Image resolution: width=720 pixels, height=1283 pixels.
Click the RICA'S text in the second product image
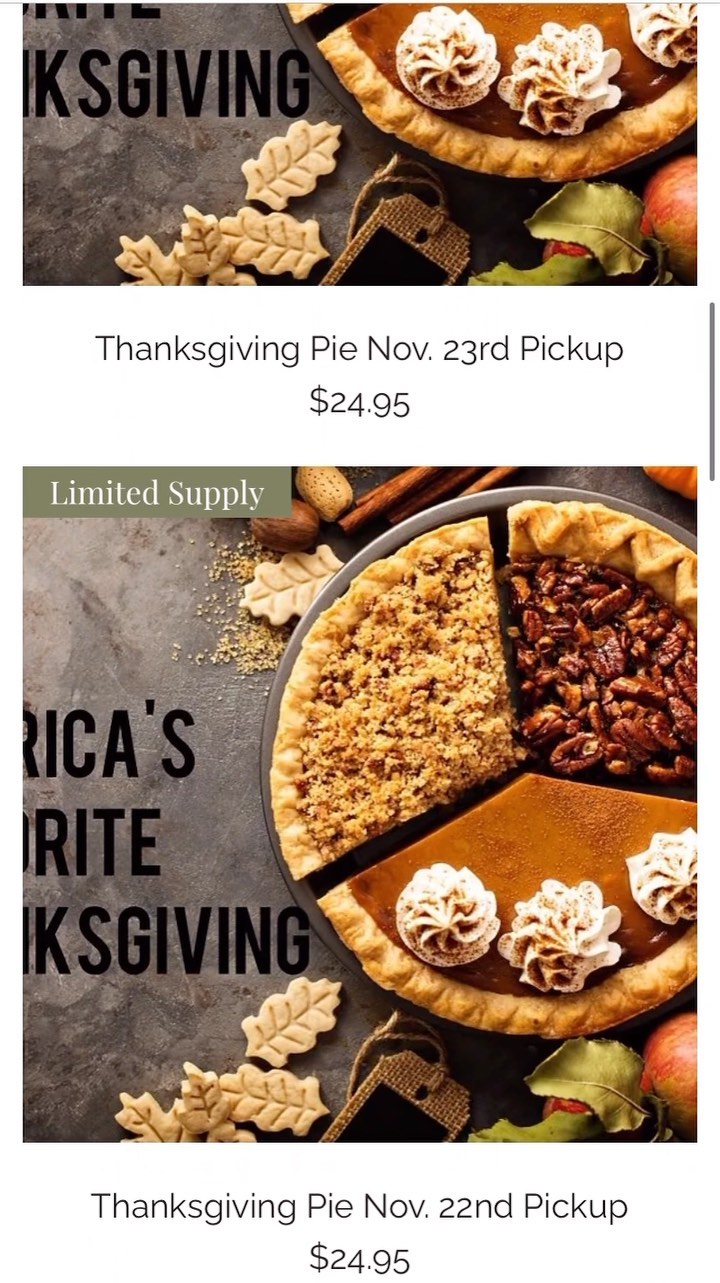coord(110,744)
